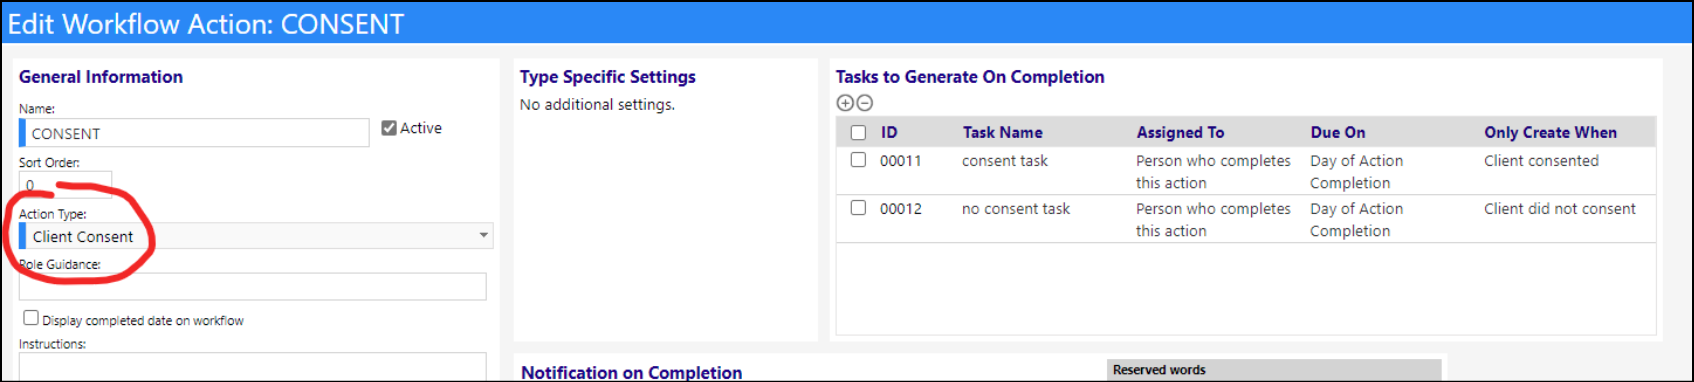The height and width of the screenshot is (382, 1694).
Task: Sort by the Task Name column header
Action: [1002, 132]
